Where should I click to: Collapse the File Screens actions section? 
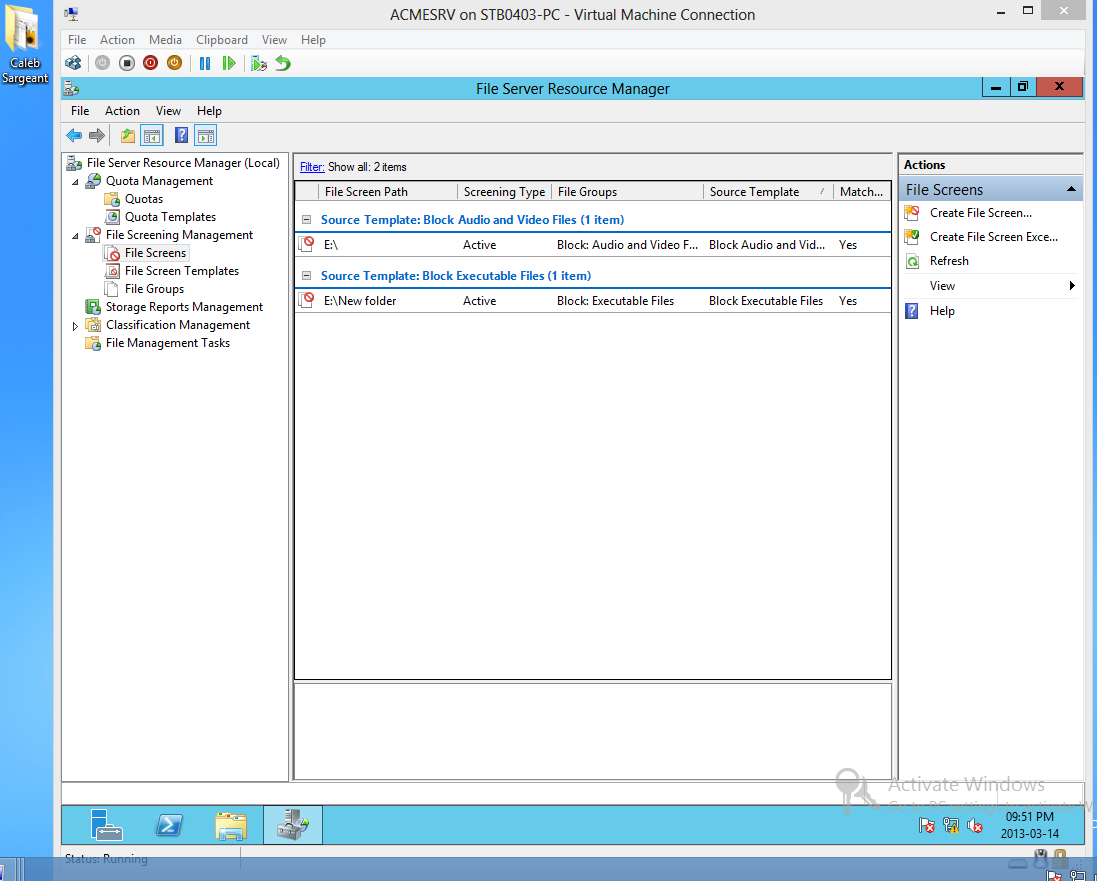pos(1070,190)
